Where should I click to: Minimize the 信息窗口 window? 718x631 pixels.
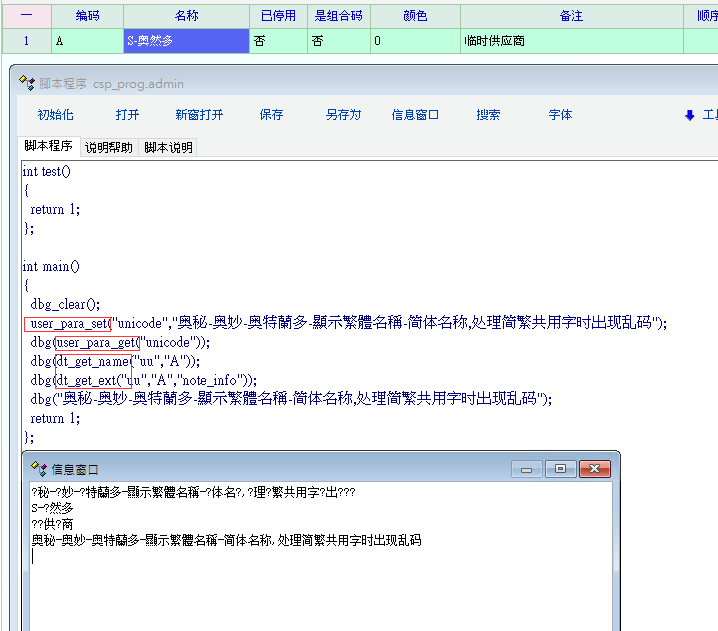[x=526, y=469]
